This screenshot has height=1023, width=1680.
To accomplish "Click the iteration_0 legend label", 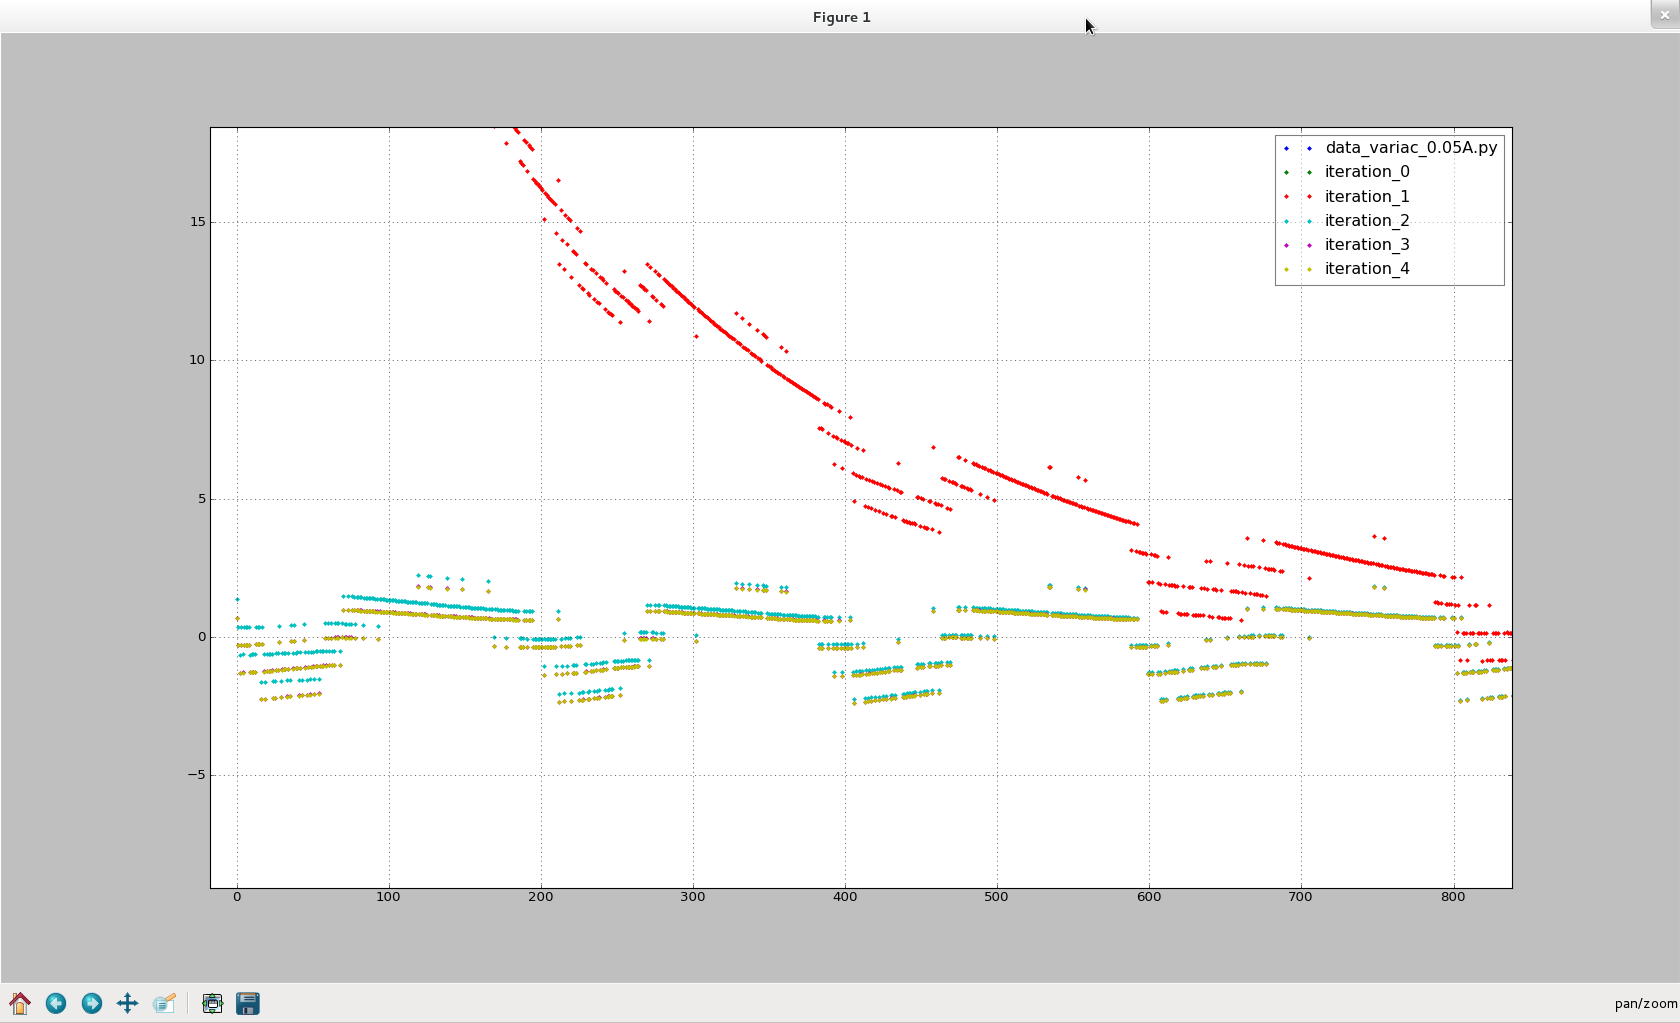I will pyautogui.click(x=1367, y=172).
